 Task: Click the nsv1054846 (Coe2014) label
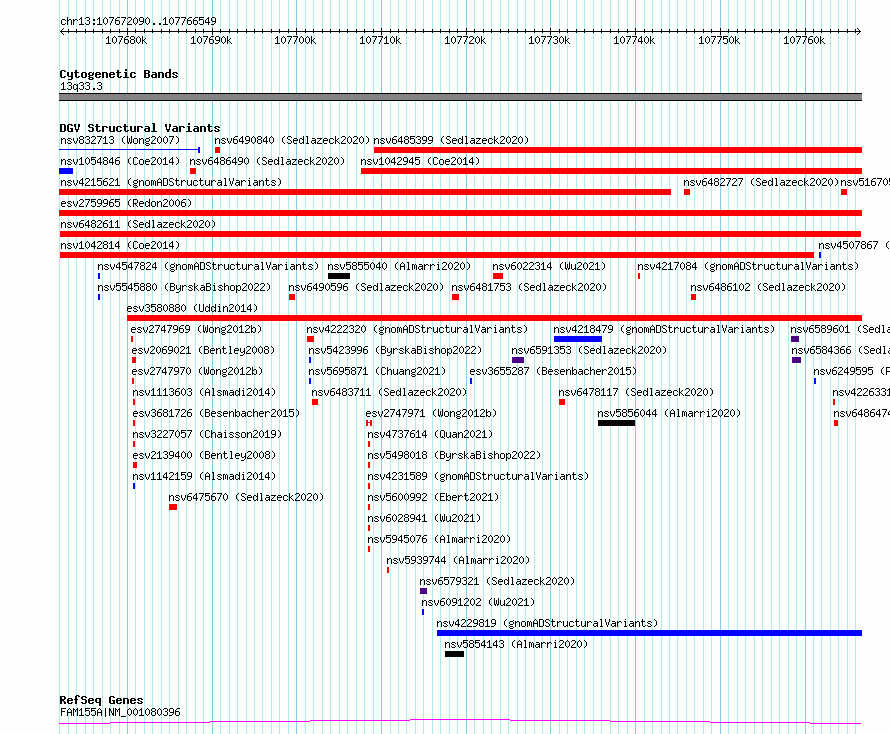(120, 161)
